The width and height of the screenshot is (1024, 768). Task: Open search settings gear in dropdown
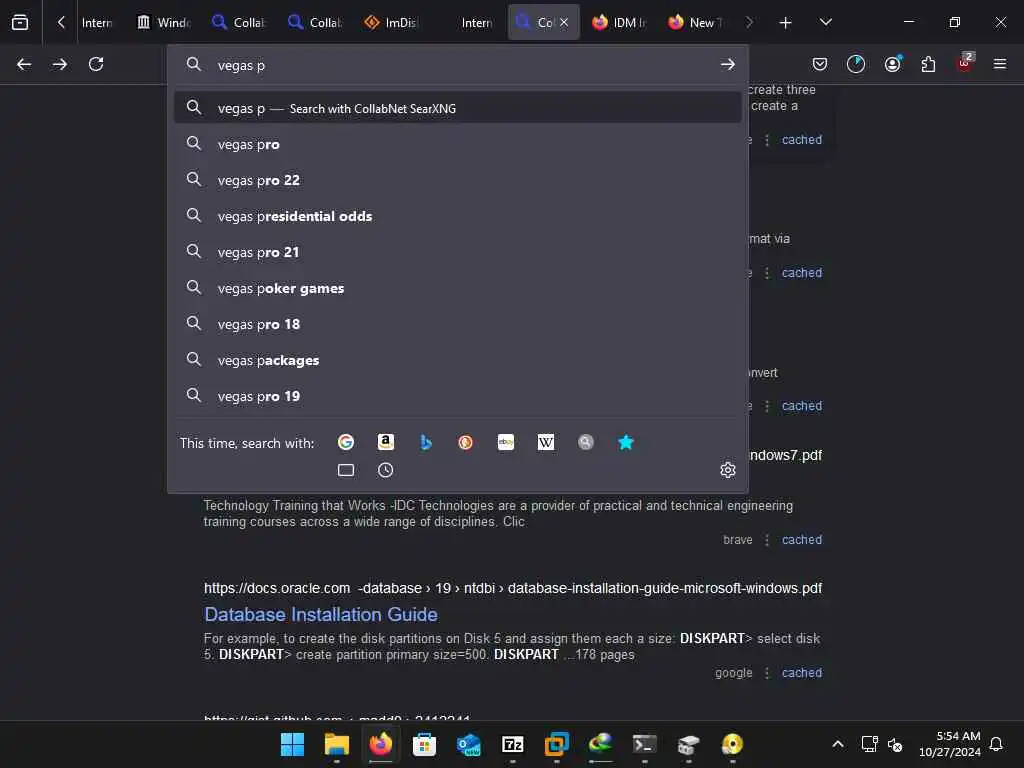pyautogui.click(x=728, y=470)
